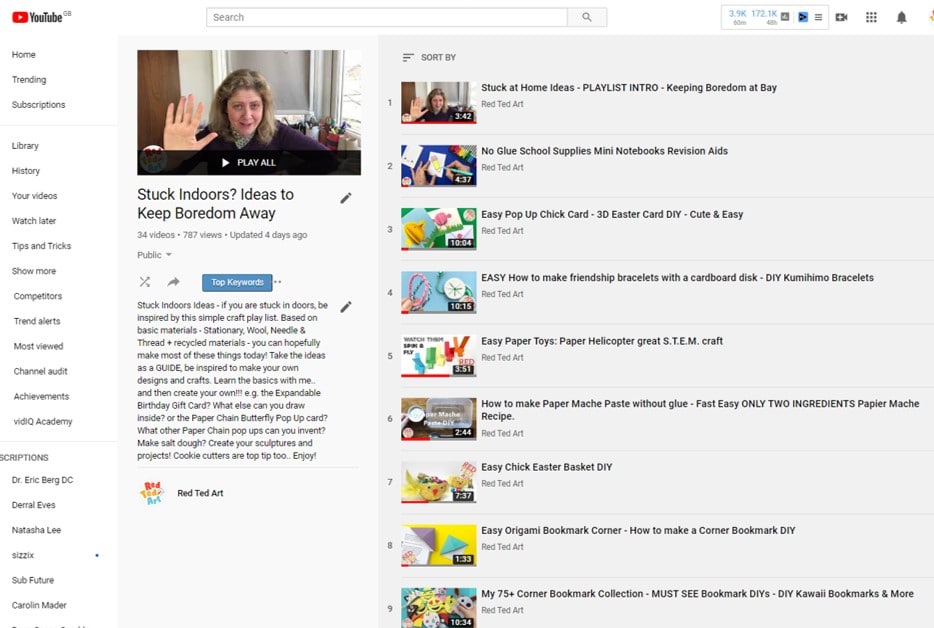The height and width of the screenshot is (628, 934).
Task: Click the Sort By icon
Action: coord(408,57)
